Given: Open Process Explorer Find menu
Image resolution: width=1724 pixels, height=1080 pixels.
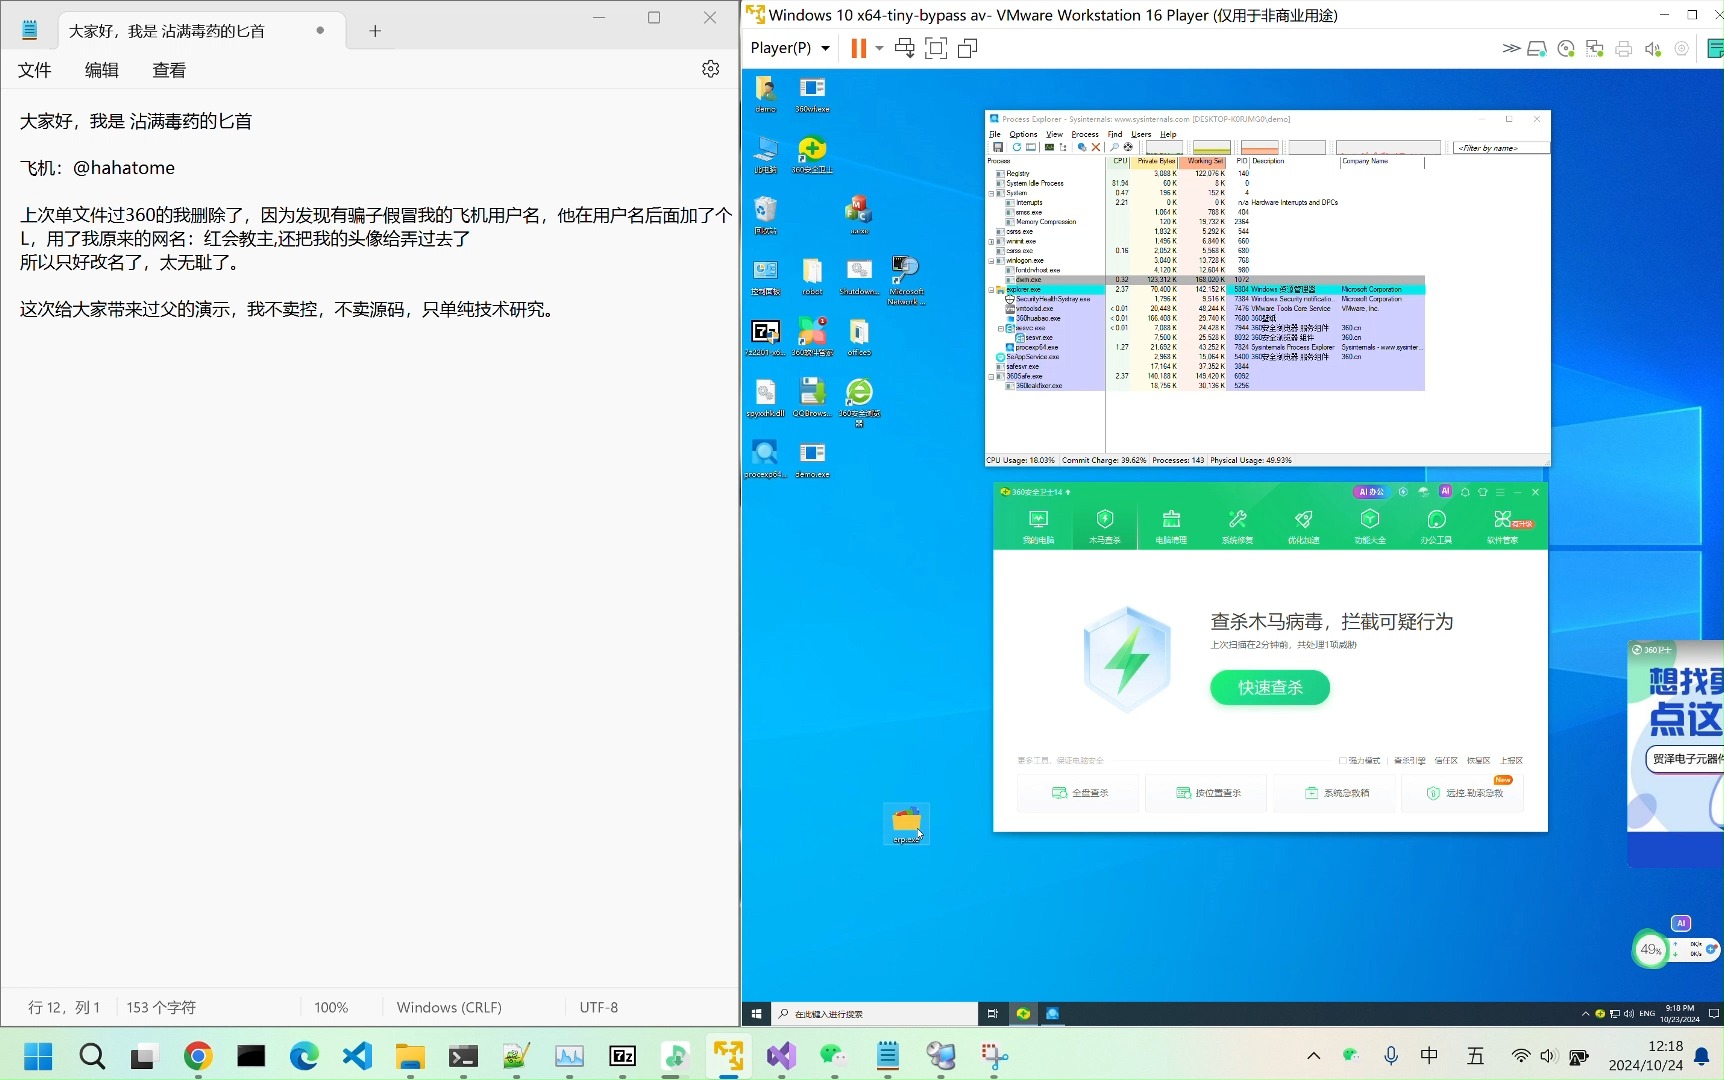Looking at the screenshot, I should click(x=1115, y=134).
